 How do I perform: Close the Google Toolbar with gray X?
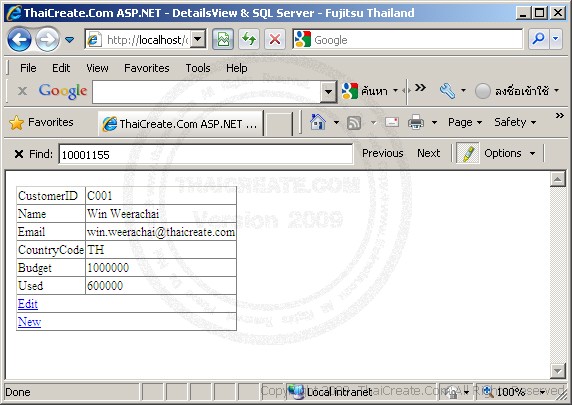point(22,91)
